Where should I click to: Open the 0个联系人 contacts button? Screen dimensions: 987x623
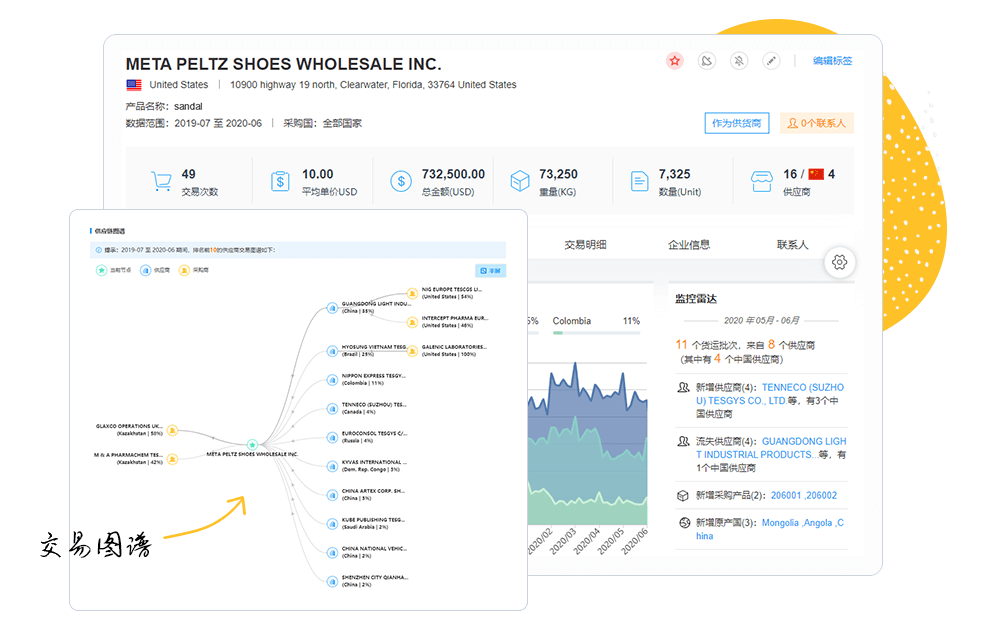816,123
